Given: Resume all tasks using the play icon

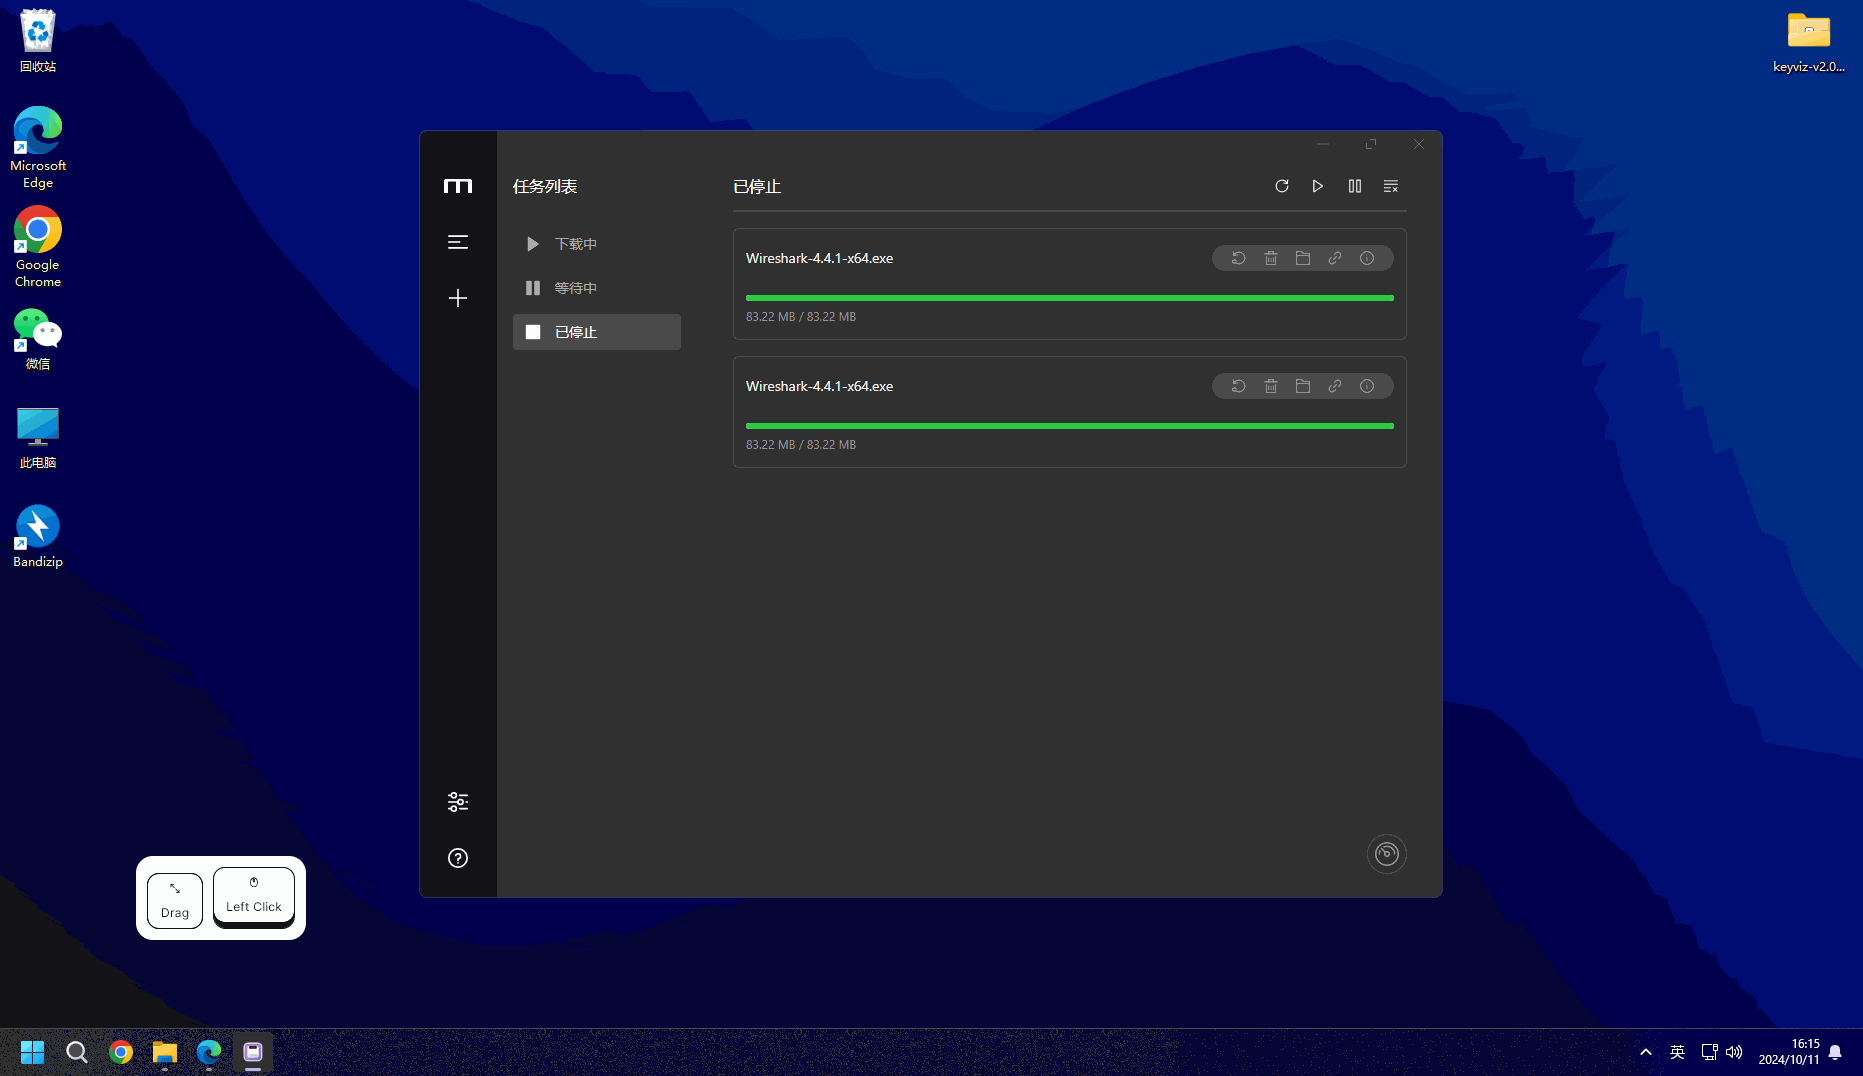Looking at the screenshot, I should coord(1318,186).
